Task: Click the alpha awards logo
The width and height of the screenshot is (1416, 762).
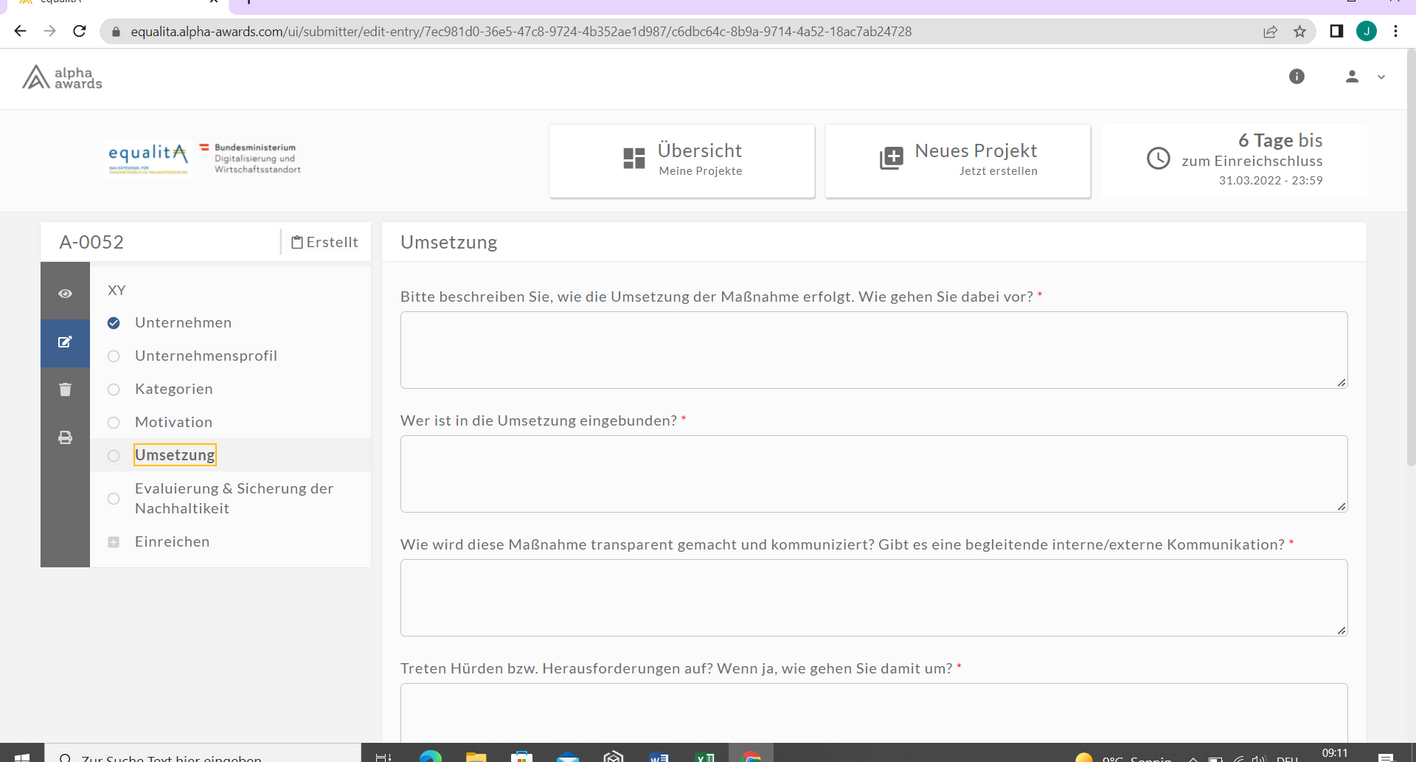Action: tap(63, 77)
